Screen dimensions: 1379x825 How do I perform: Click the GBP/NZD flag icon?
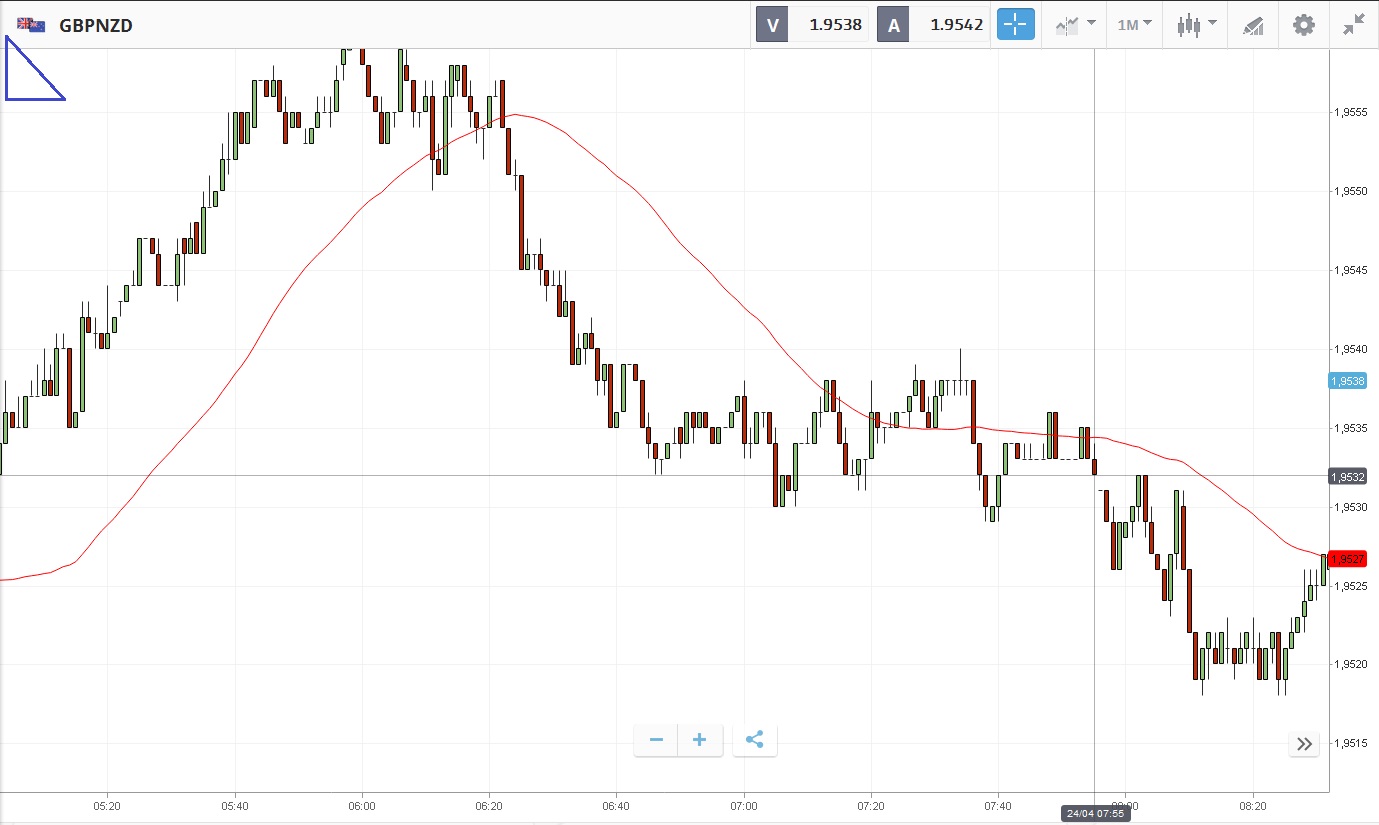[31, 25]
